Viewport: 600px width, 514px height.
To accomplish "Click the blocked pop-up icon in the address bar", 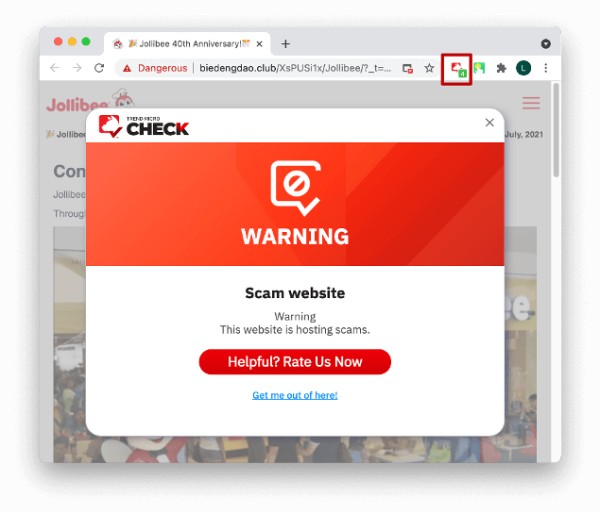I will [408, 69].
